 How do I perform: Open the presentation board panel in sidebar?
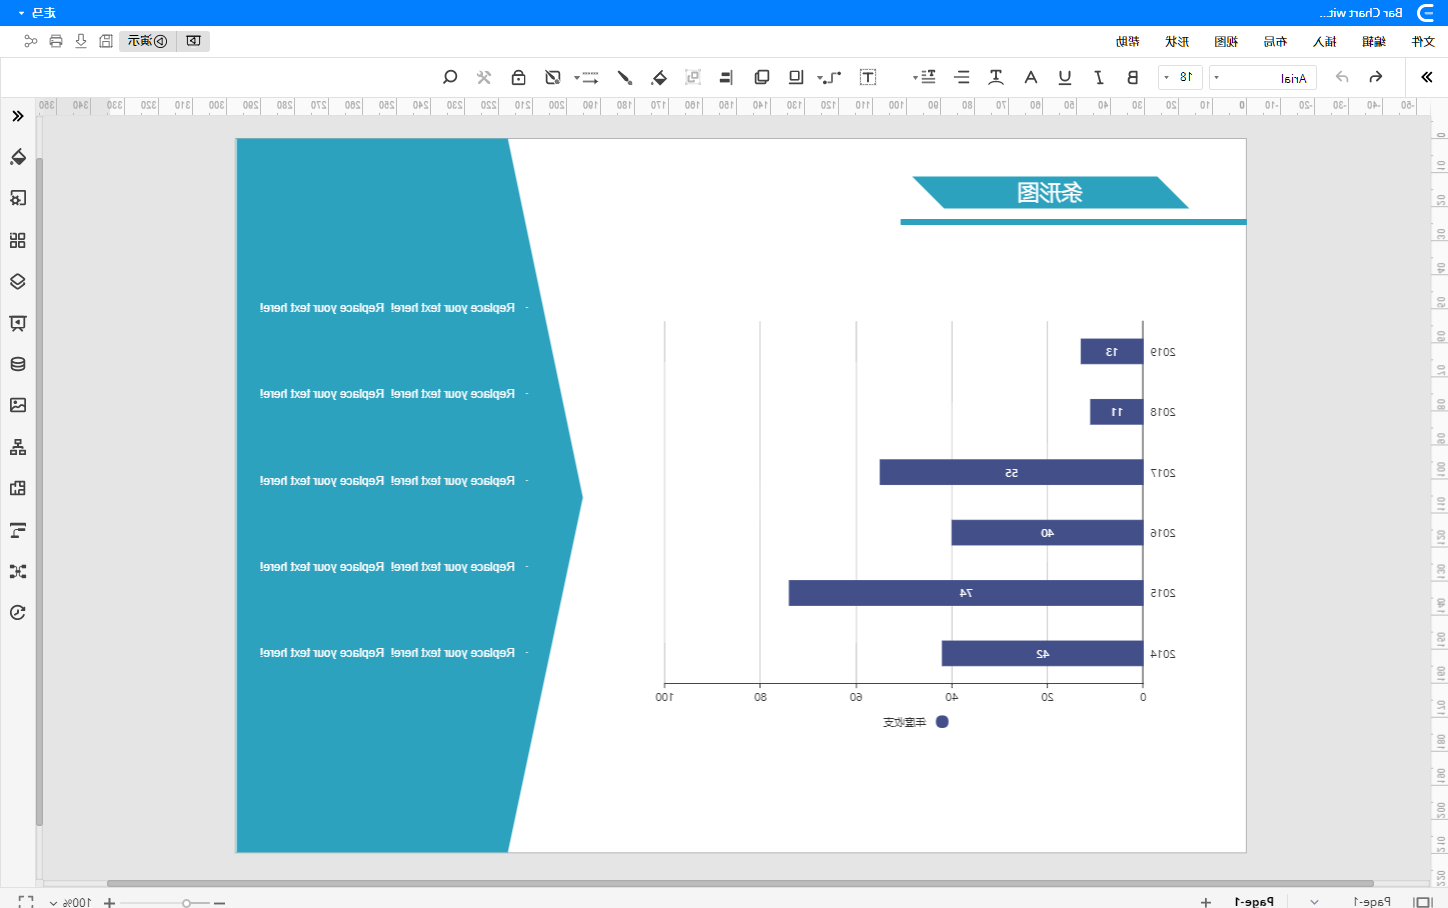coord(18,323)
